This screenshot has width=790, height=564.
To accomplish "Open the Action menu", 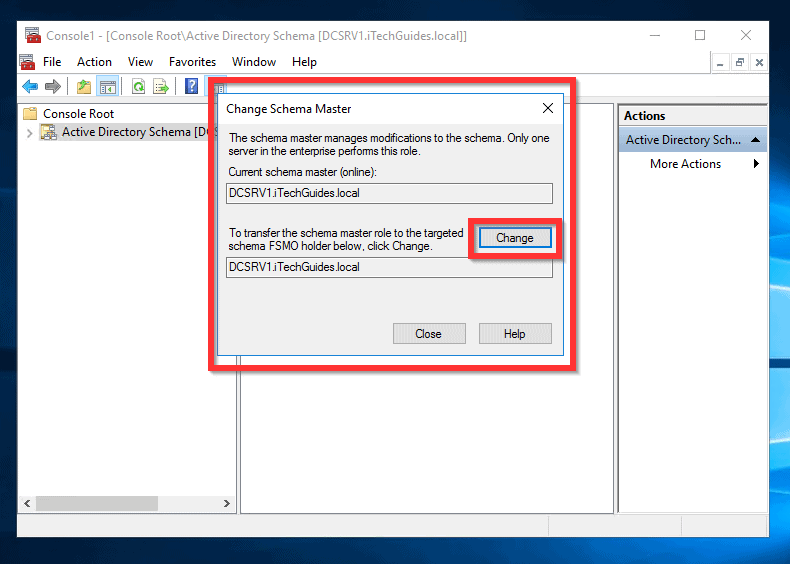I will point(94,62).
